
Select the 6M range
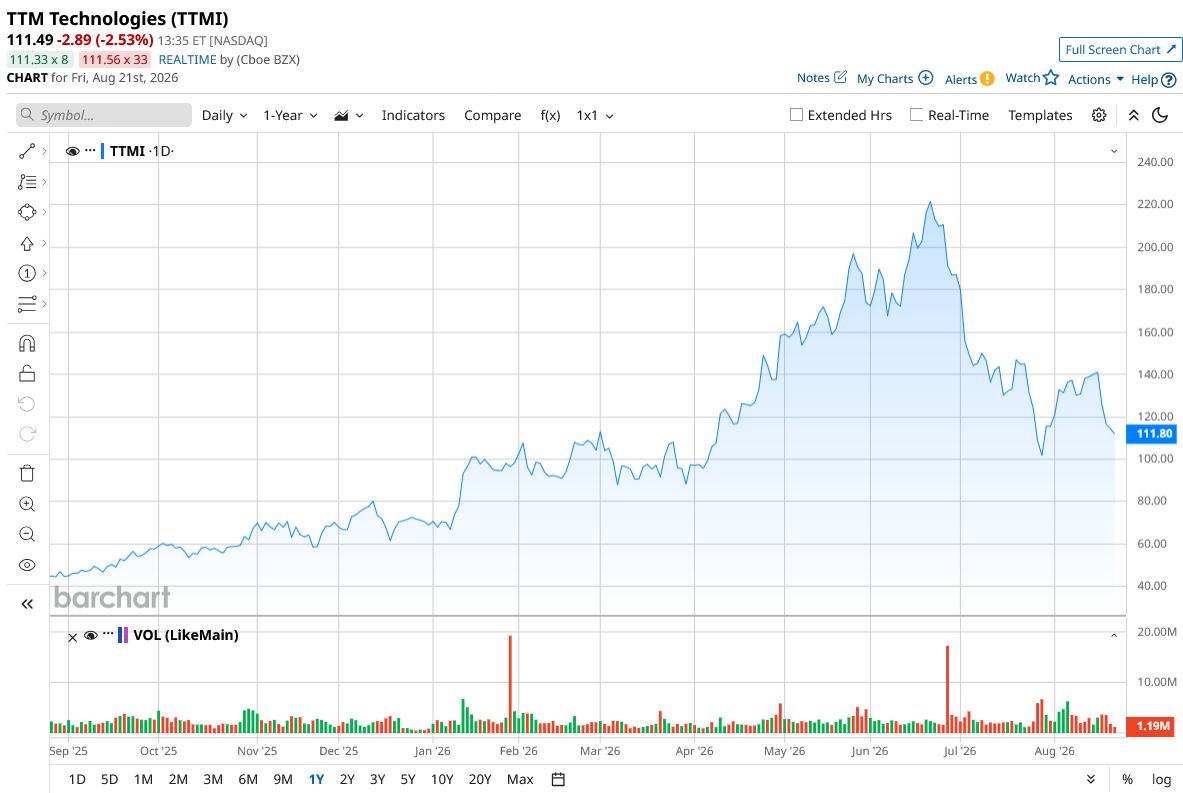247,779
